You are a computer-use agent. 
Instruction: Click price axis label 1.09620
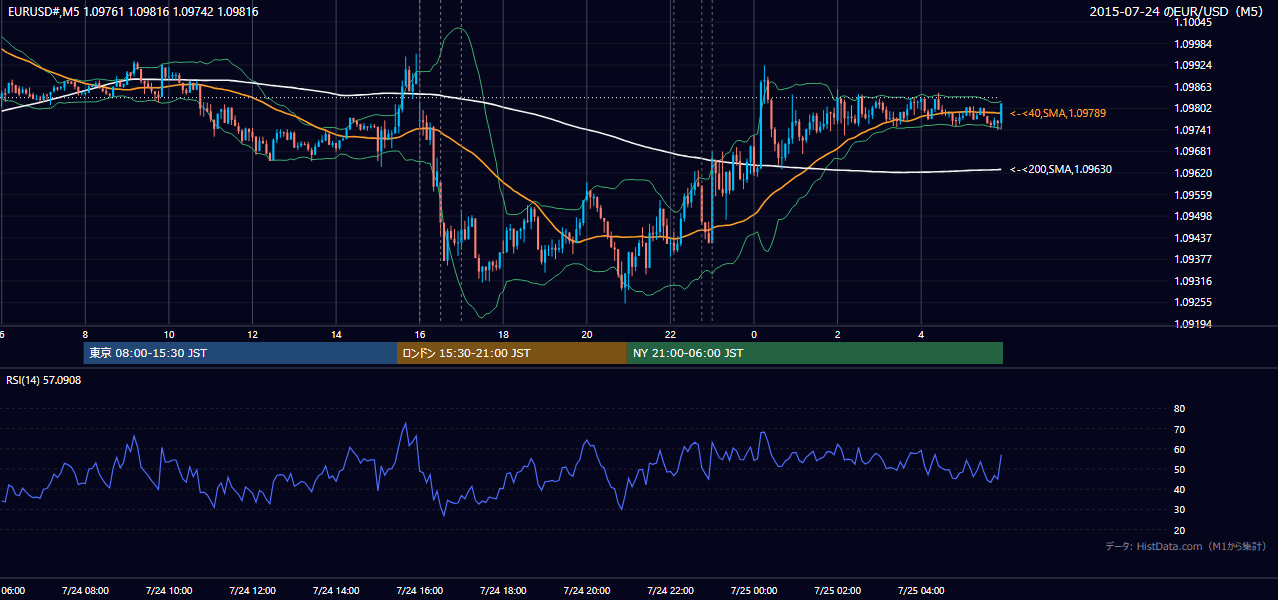point(1193,173)
